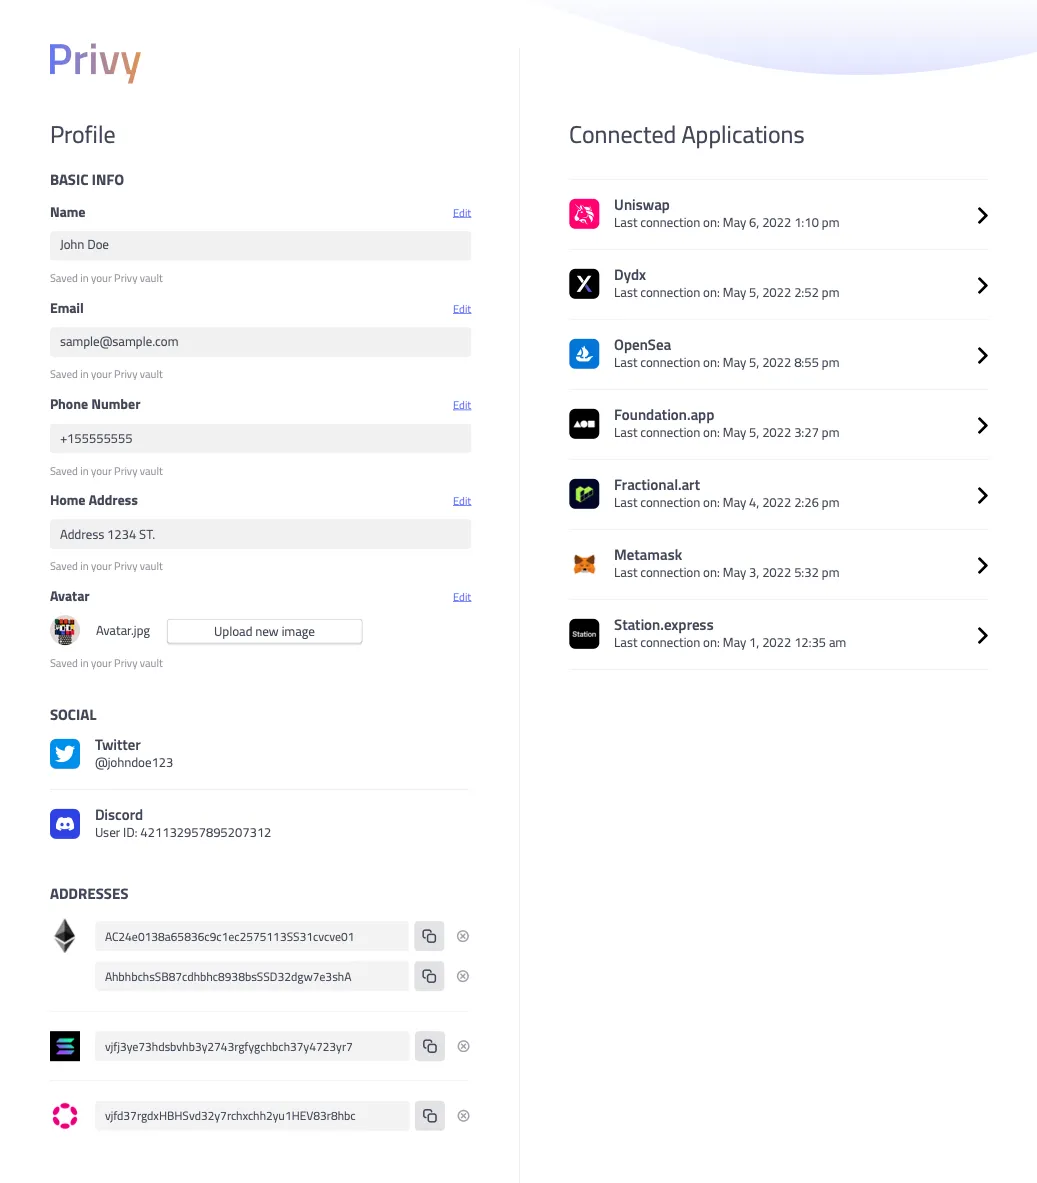
Task: Click the Upload new image button
Action: coord(264,632)
